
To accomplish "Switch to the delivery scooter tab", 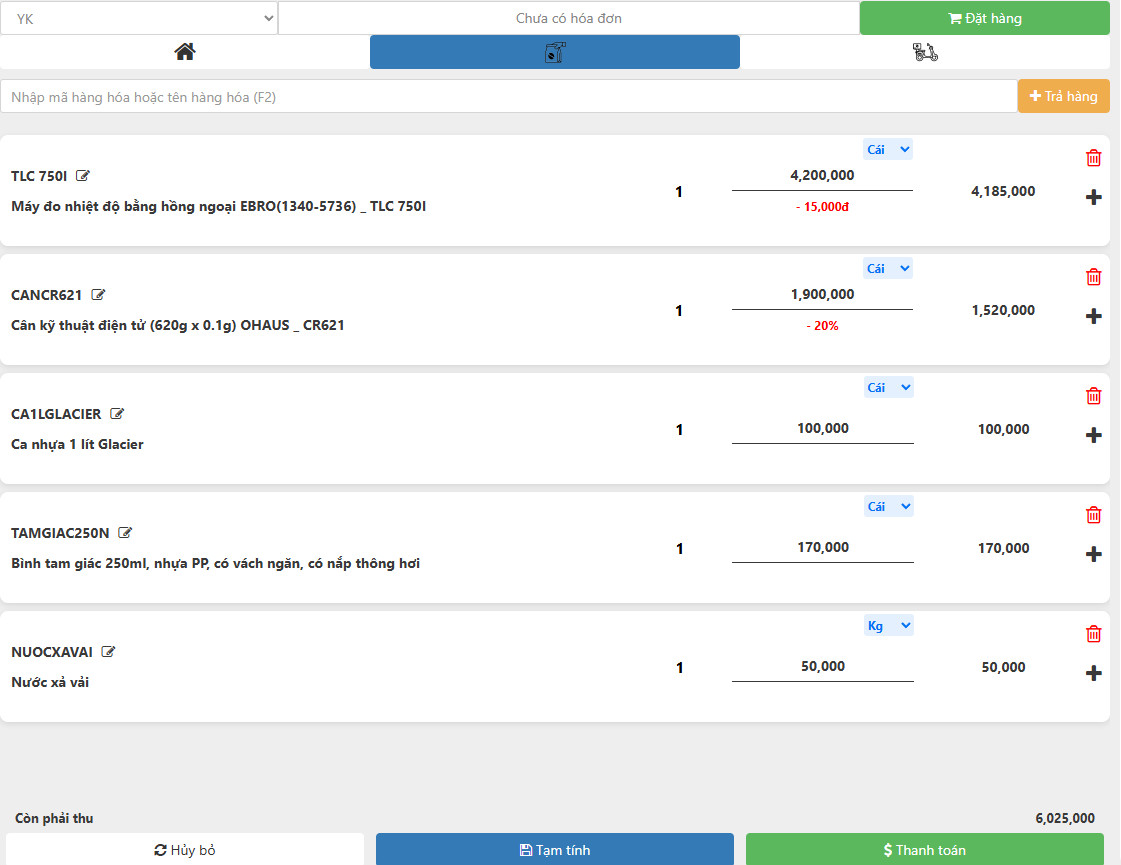I will point(925,52).
